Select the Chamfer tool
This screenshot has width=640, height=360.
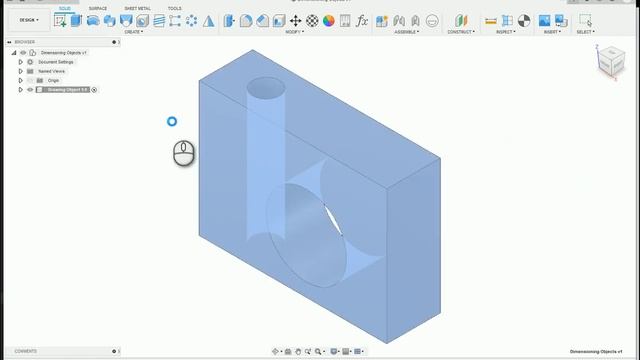pyautogui.click(x=262, y=20)
